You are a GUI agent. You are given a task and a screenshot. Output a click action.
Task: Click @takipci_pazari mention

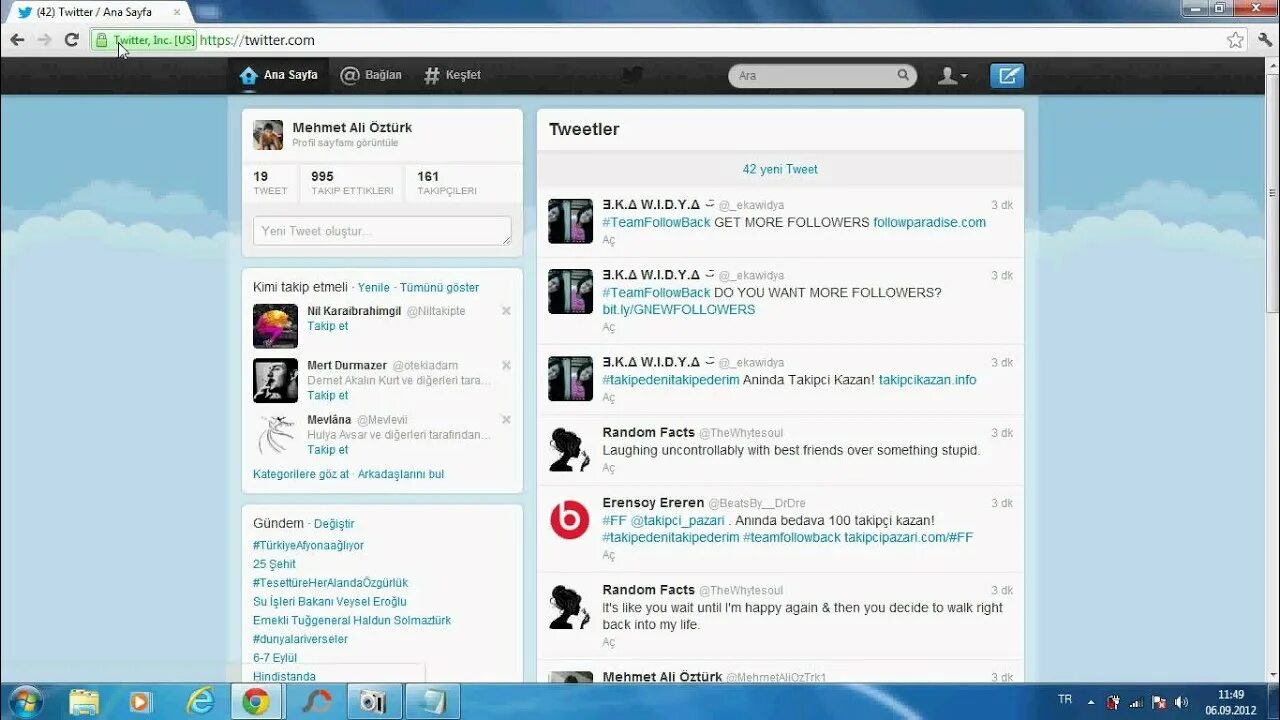(677, 520)
